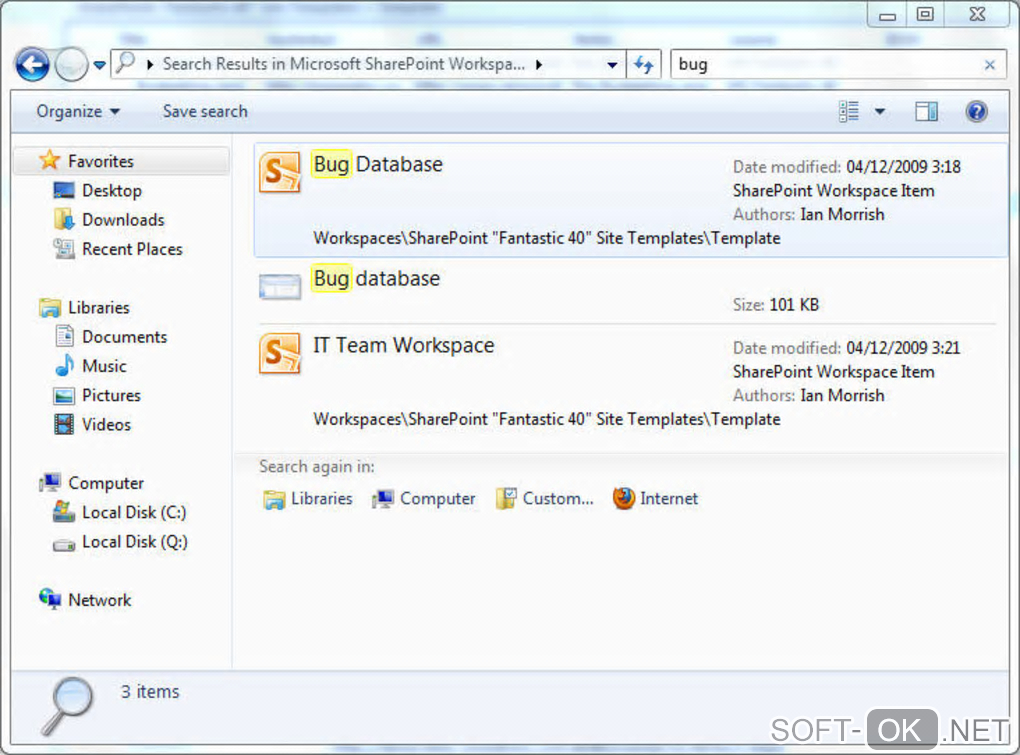Click the Downloads folder icon
The height and width of the screenshot is (755, 1020).
(x=64, y=219)
